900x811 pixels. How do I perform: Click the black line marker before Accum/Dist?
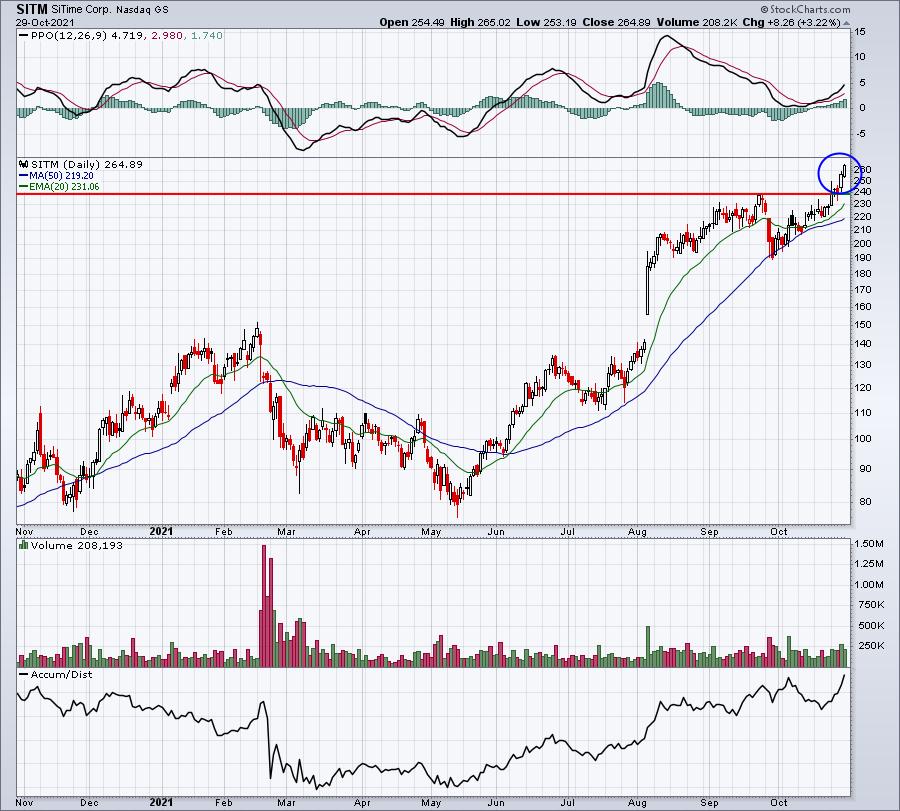click(24, 674)
